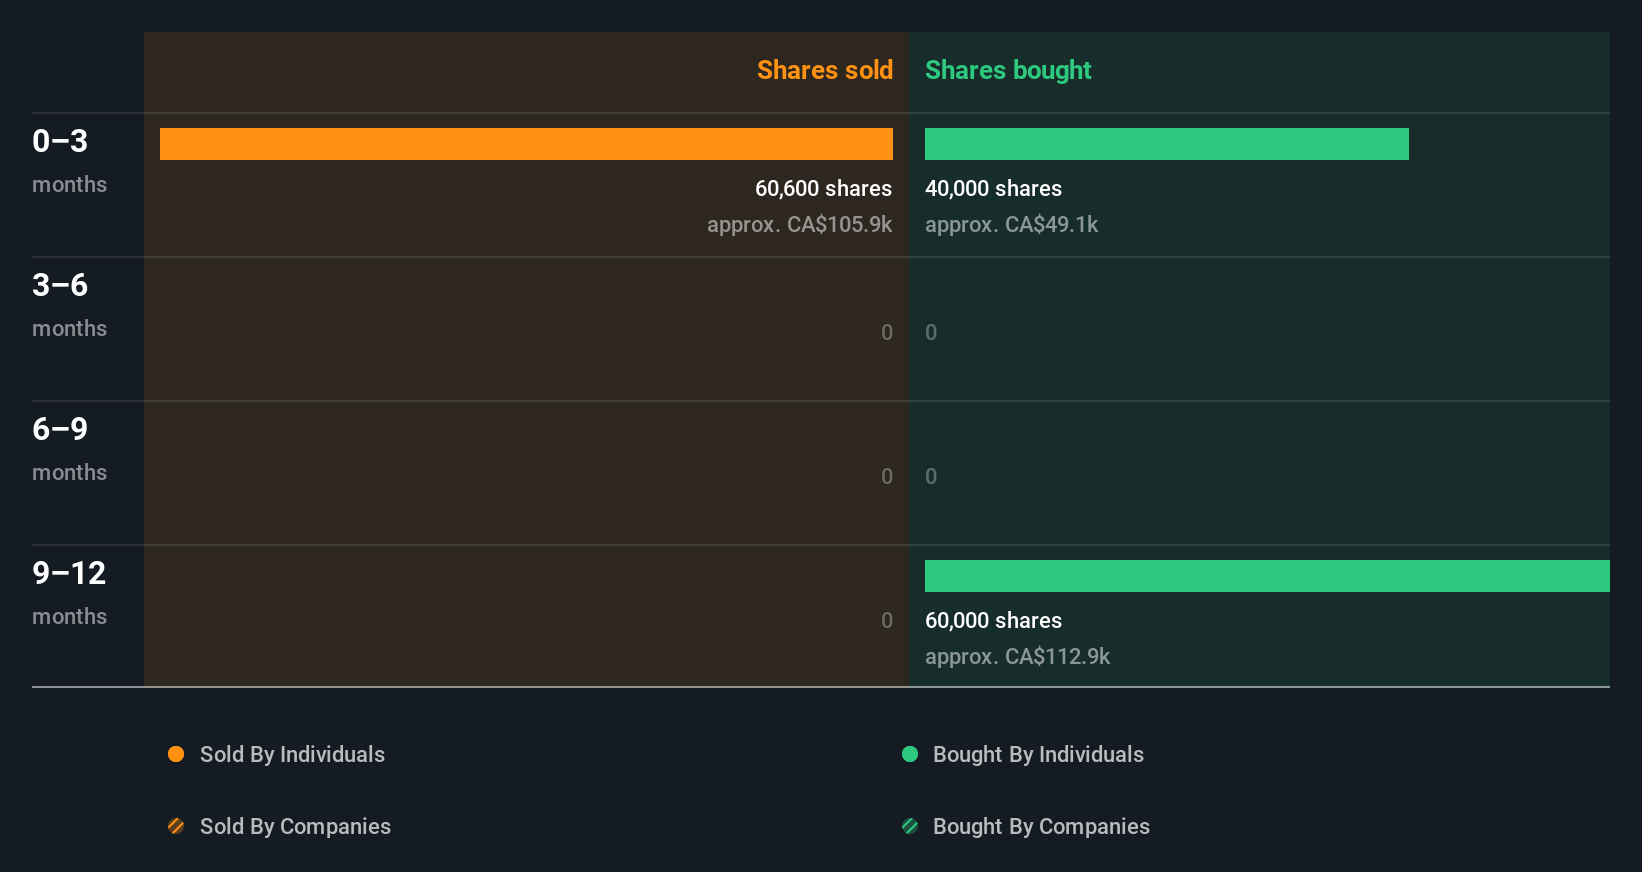Click the 'Bought By Companies' legend label

click(1041, 826)
